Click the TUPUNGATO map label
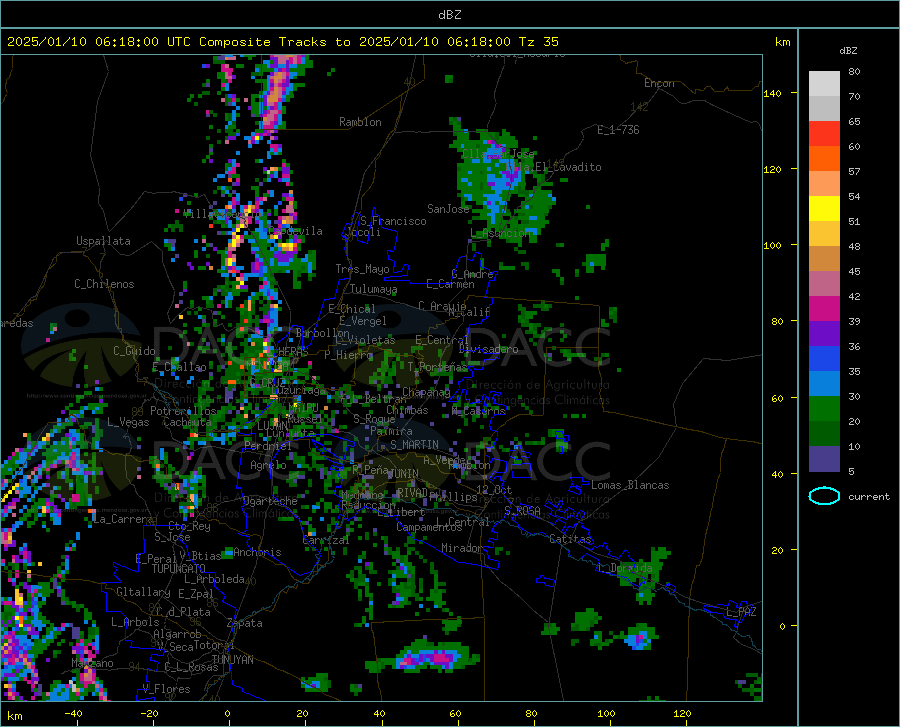 coord(179,569)
